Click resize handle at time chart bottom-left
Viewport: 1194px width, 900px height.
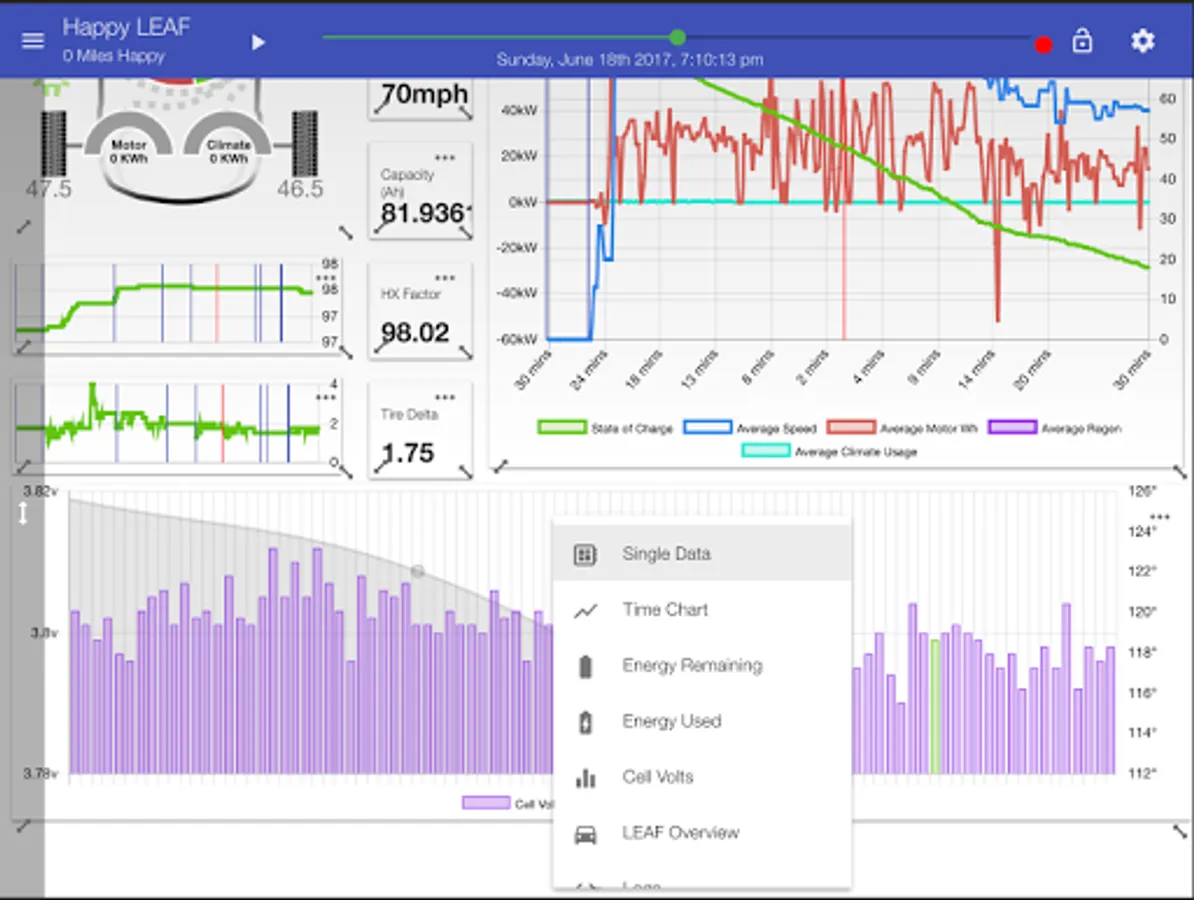(x=500, y=467)
